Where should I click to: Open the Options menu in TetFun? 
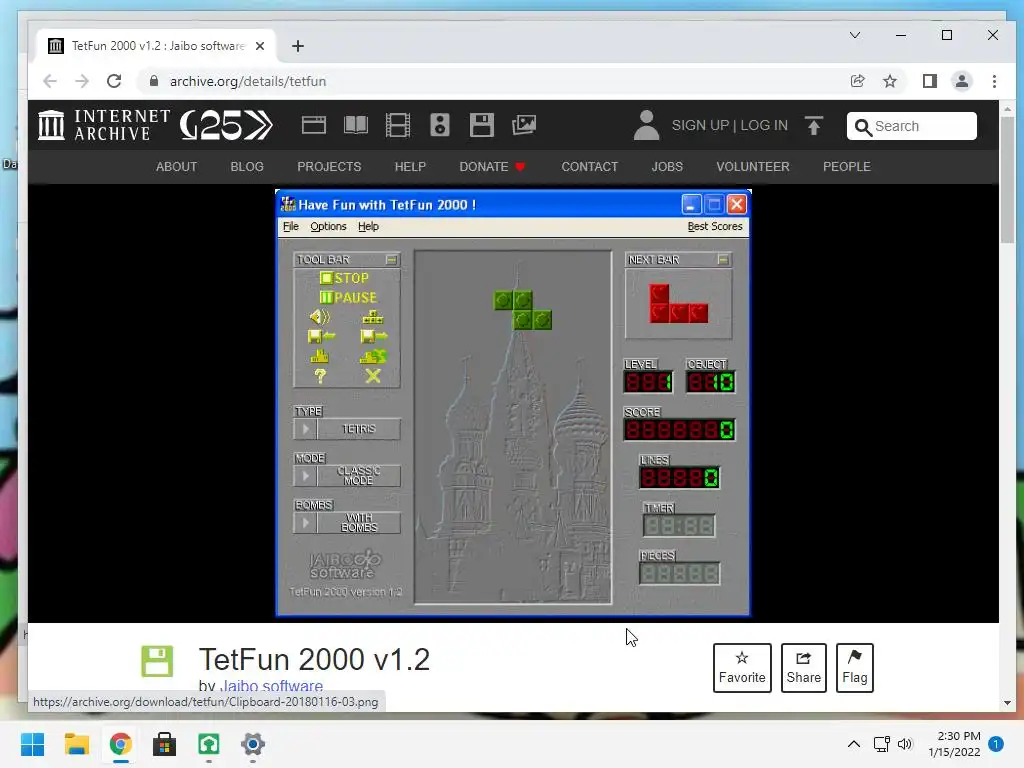tap(328, 227)
